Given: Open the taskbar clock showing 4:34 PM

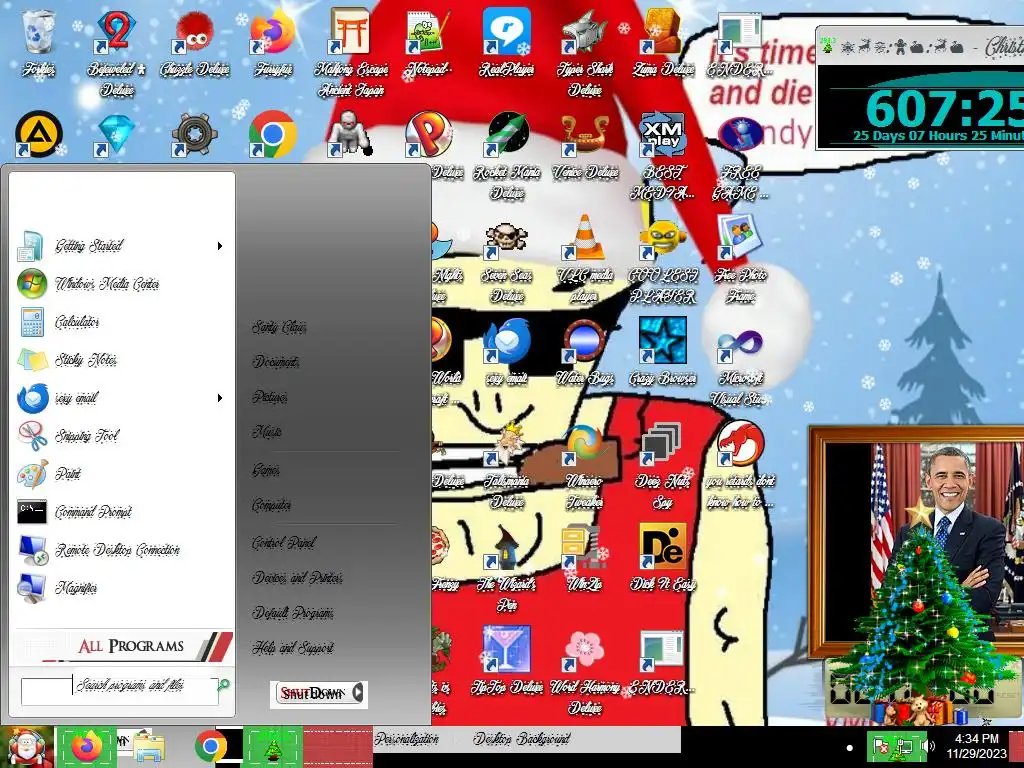Looking at the screenshot, I should pyautogui.click(x=976, y=746).
